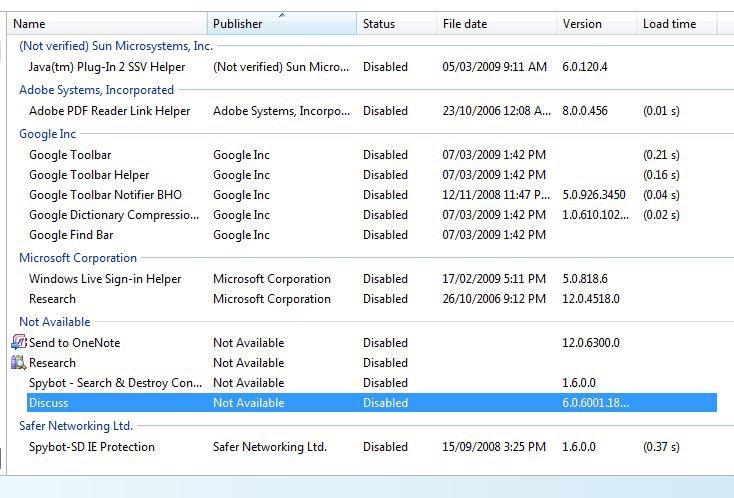734x498 pixels.
Task: Click the Research add-on book icon
Action: pyautogui.click(x=19, y=362)
